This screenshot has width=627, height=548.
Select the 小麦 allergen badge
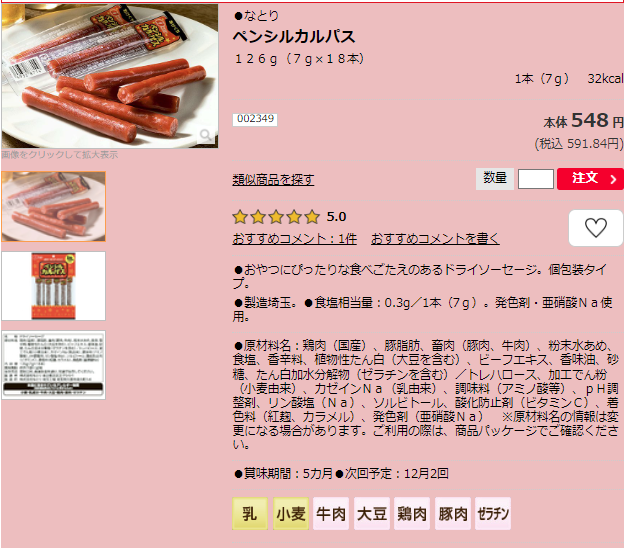coord(291,514)
